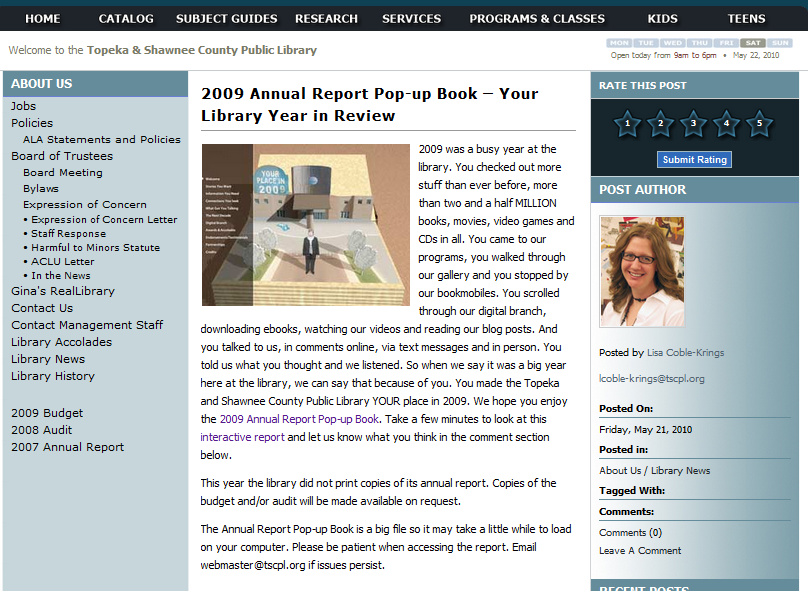Email lcoble-krings@tscpl.org
Viewport: 808px width, 591px height.
[652, 379]
